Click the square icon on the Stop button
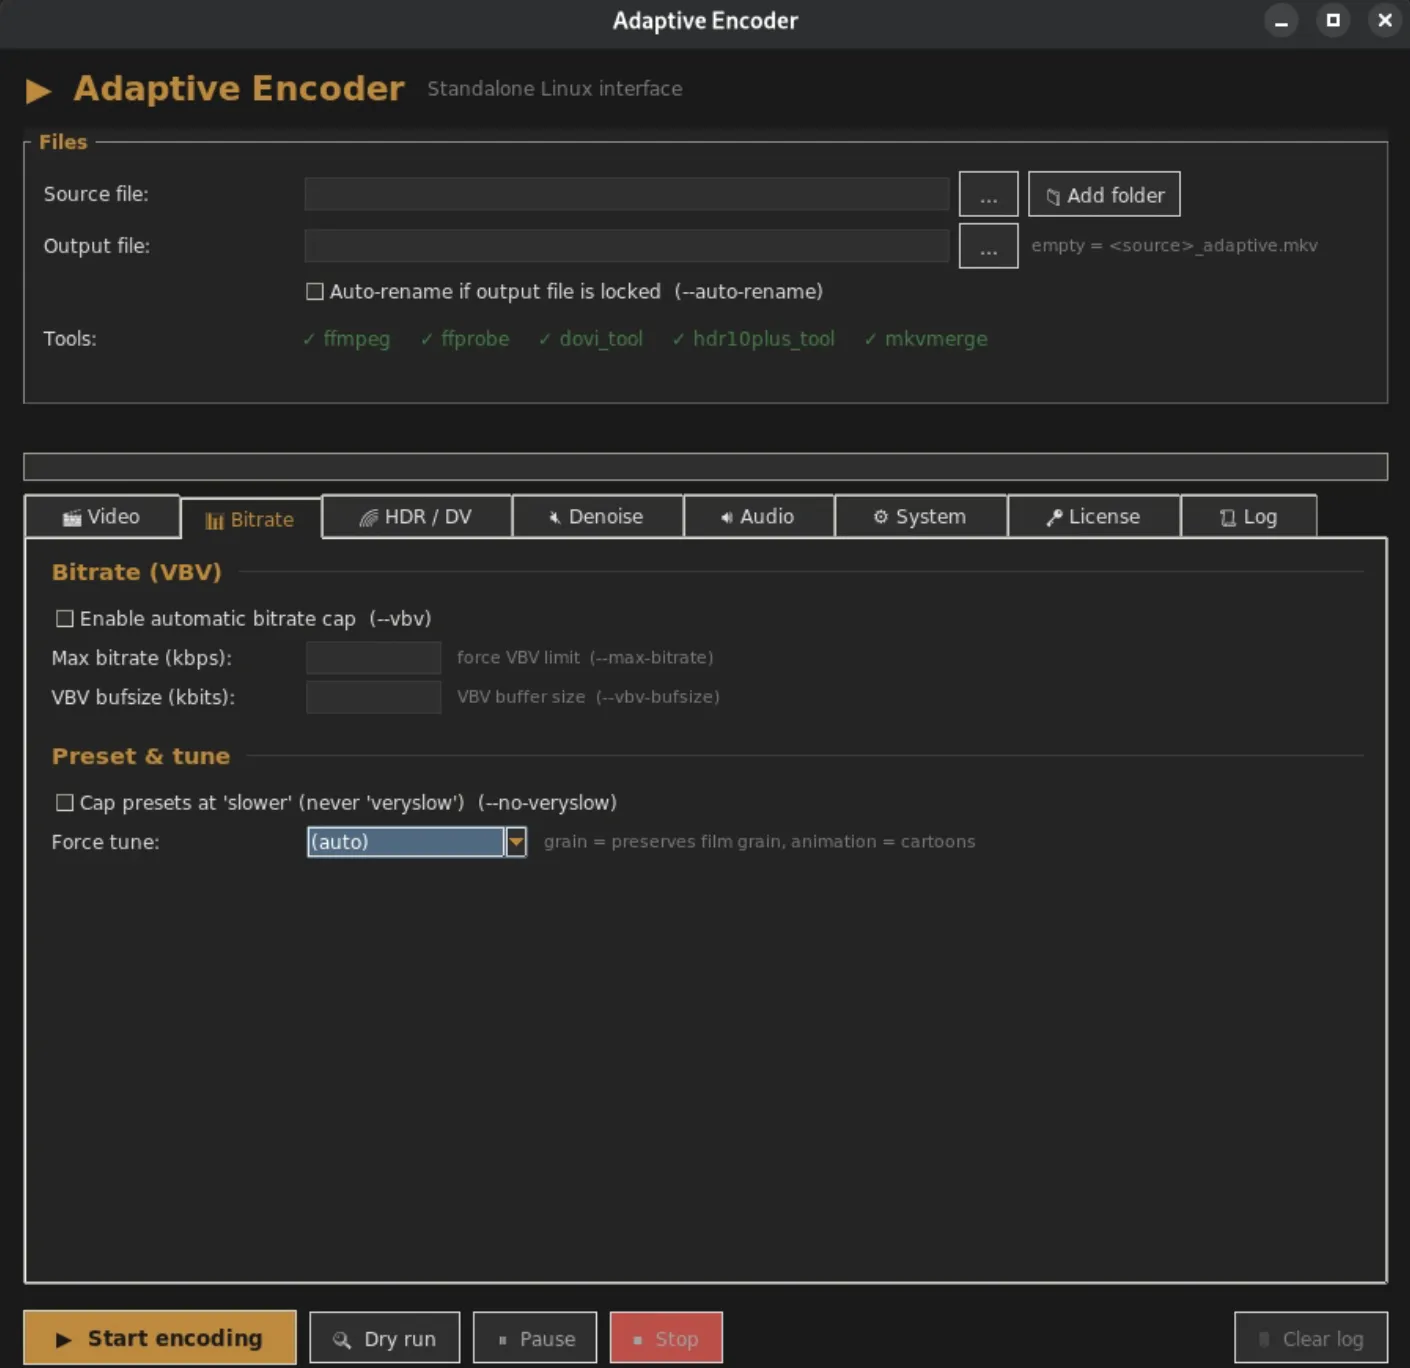The image size is (1410, 1368). [637, 1340]
